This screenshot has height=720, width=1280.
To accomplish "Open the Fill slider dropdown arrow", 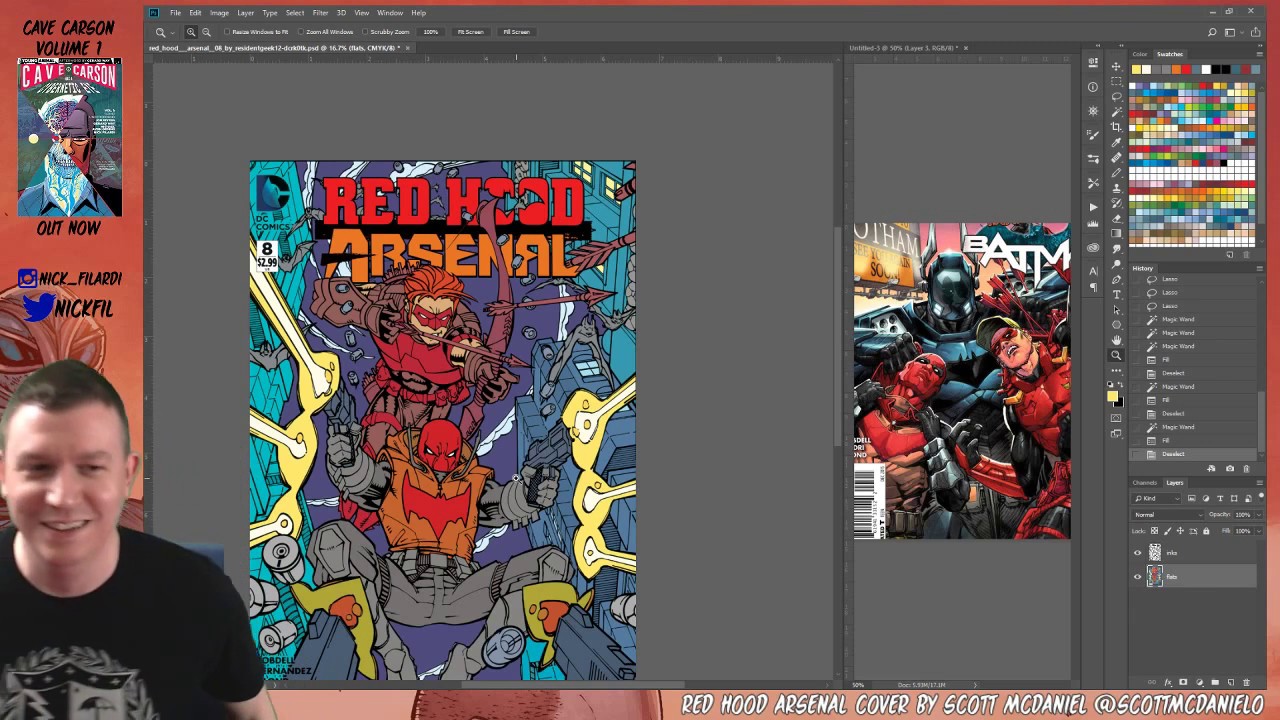I will click(1259, 531).
